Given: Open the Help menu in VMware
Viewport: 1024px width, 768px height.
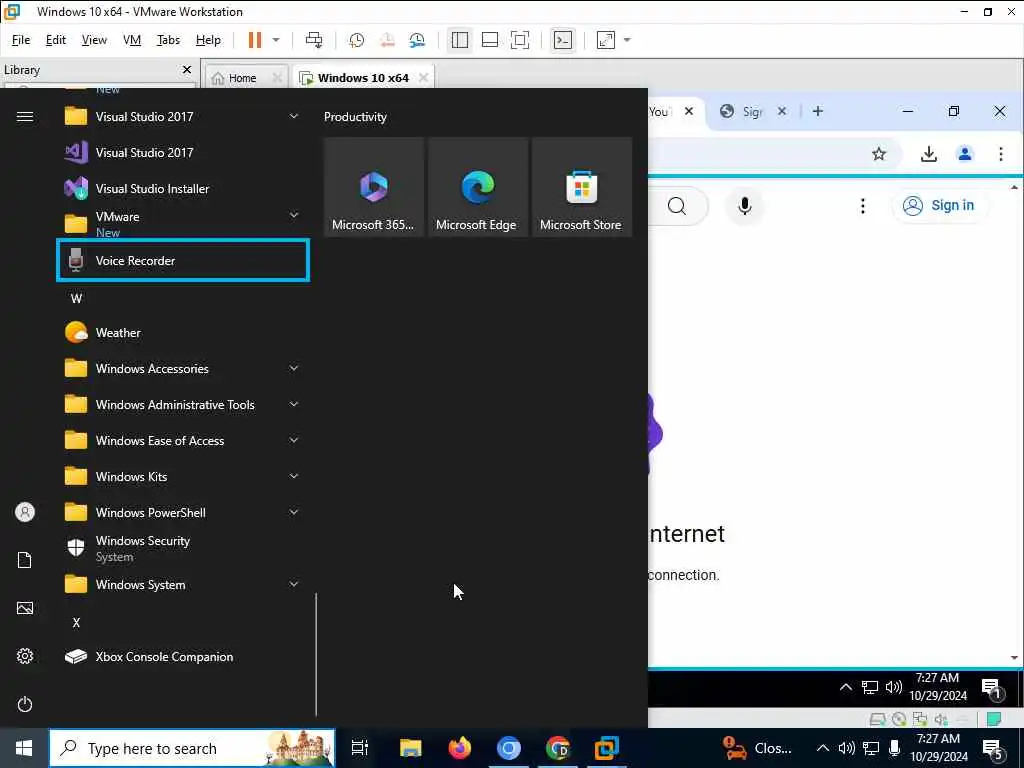Looking at the screenshot, I should coord(208,40).
